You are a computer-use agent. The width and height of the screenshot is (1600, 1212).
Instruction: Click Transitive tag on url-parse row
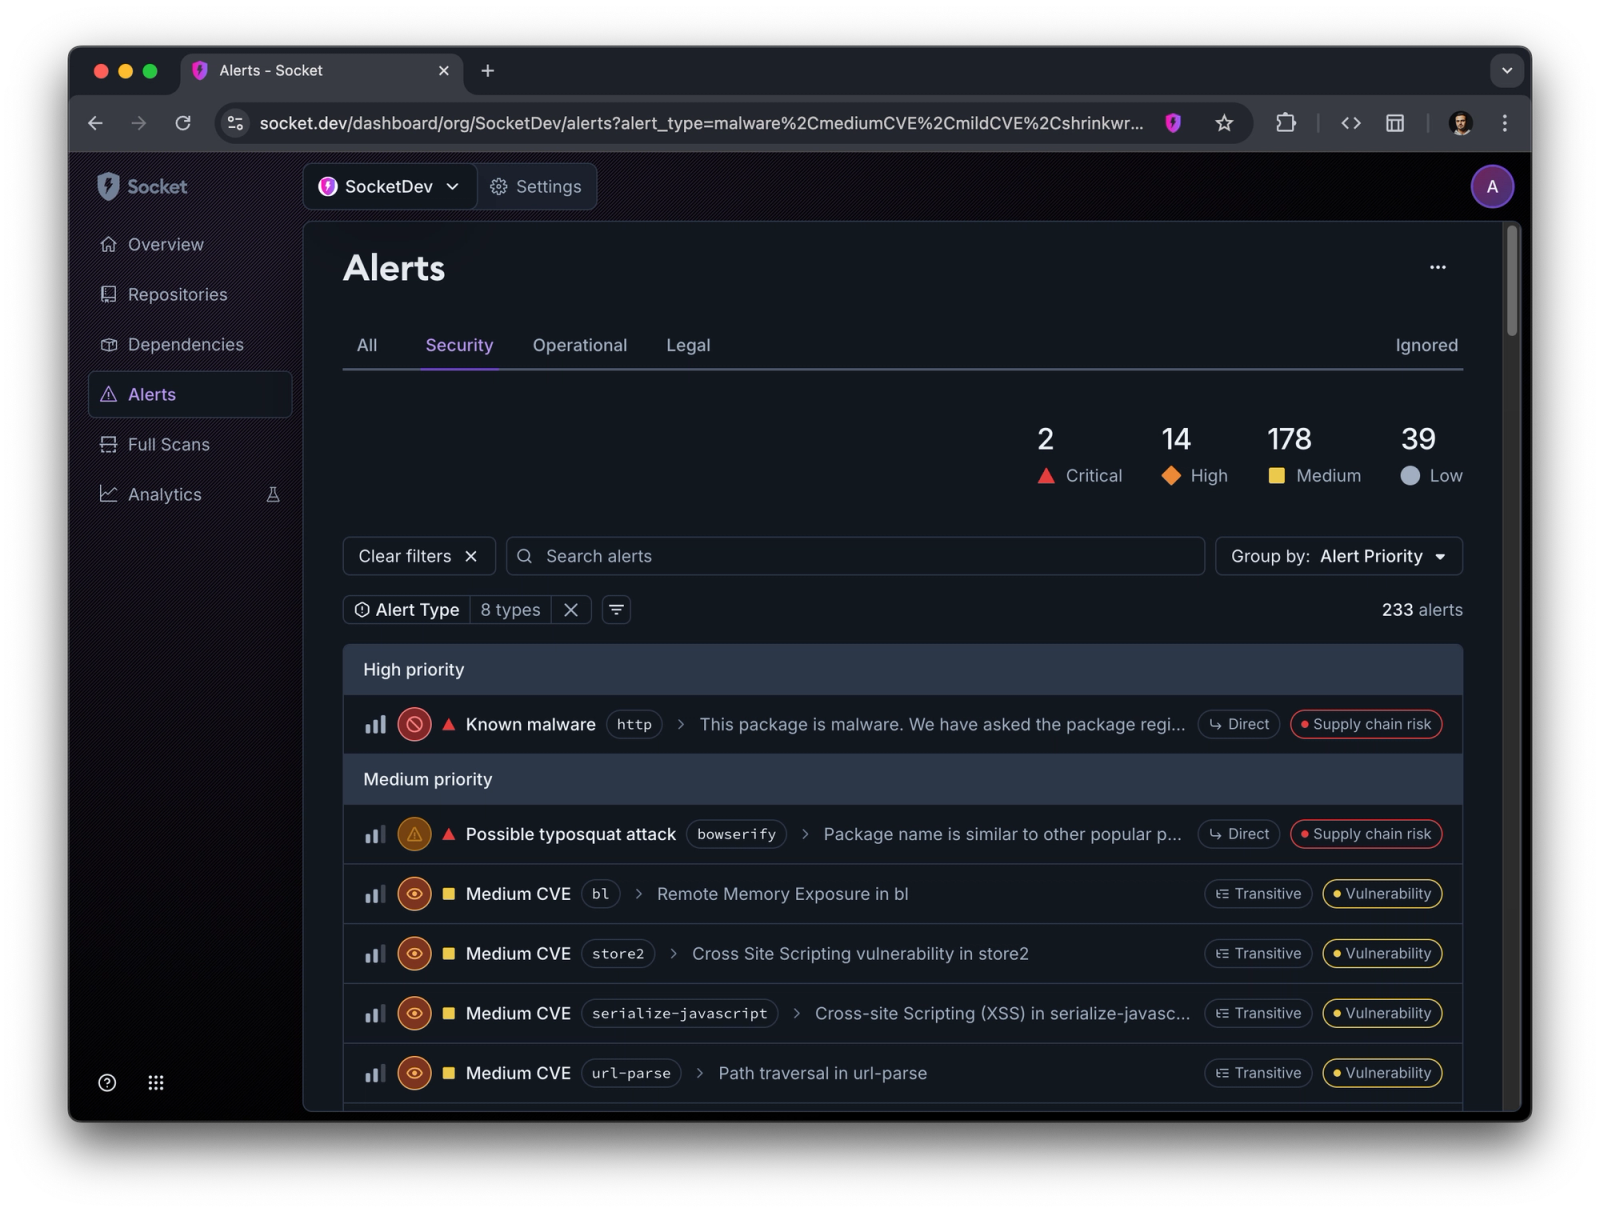(x=1258, y=1073)
